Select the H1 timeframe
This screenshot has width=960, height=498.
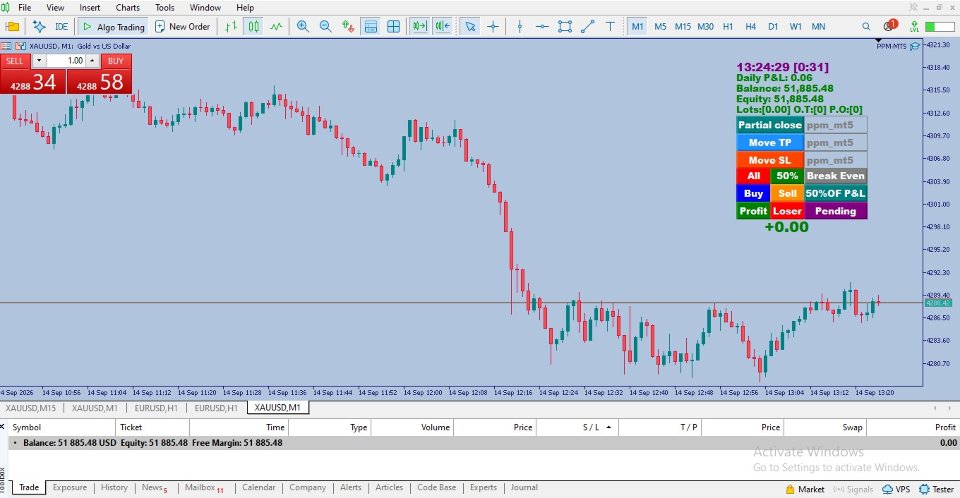click(x=728, y=26)
